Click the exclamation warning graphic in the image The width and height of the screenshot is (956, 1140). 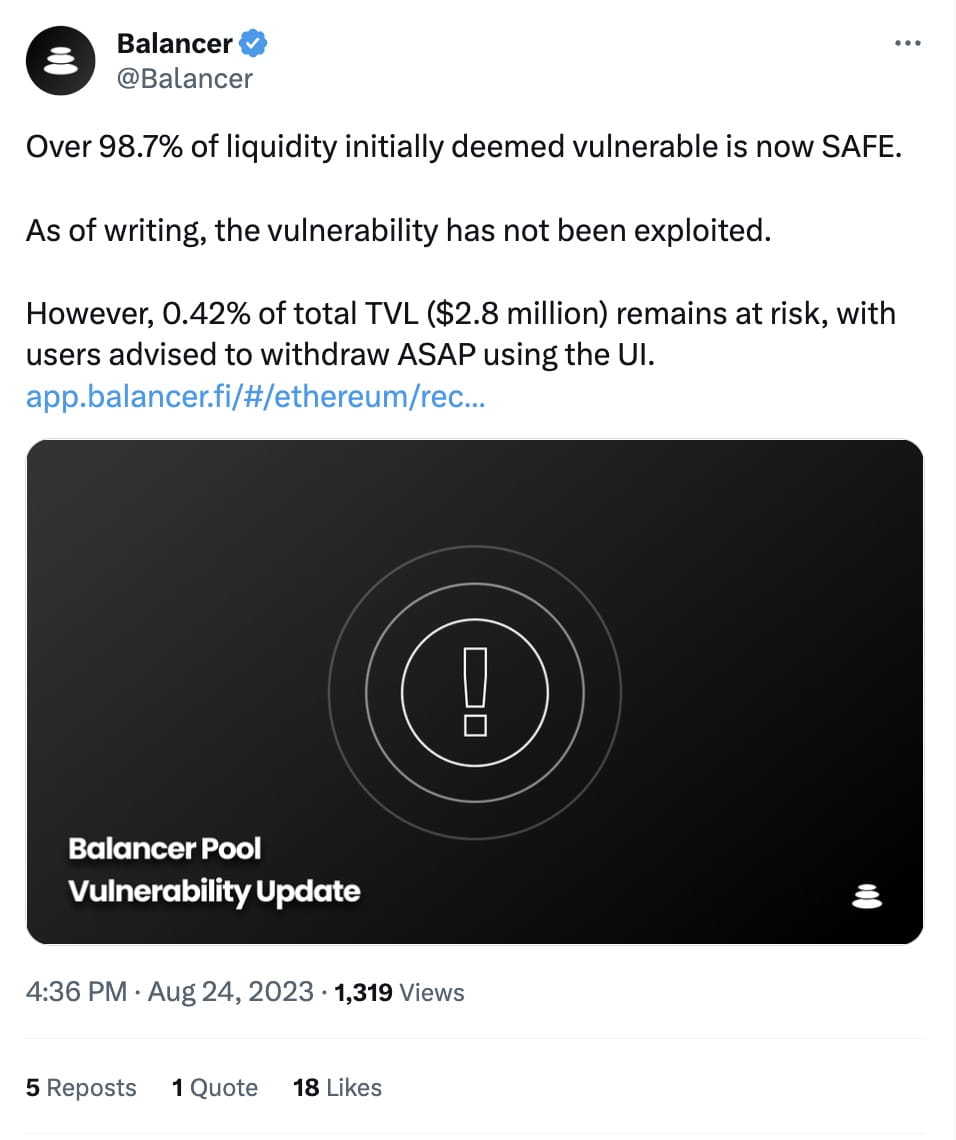(x=474, y=690)
